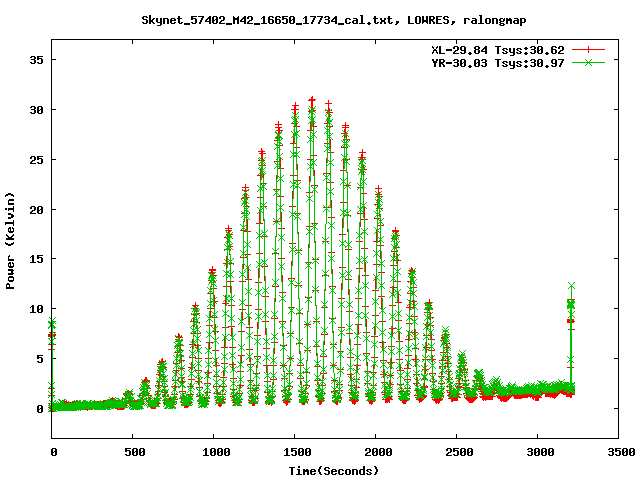Click the 10 tick label on the y-axis
Viewport: 640px width, 480px height.
point(37,309)
